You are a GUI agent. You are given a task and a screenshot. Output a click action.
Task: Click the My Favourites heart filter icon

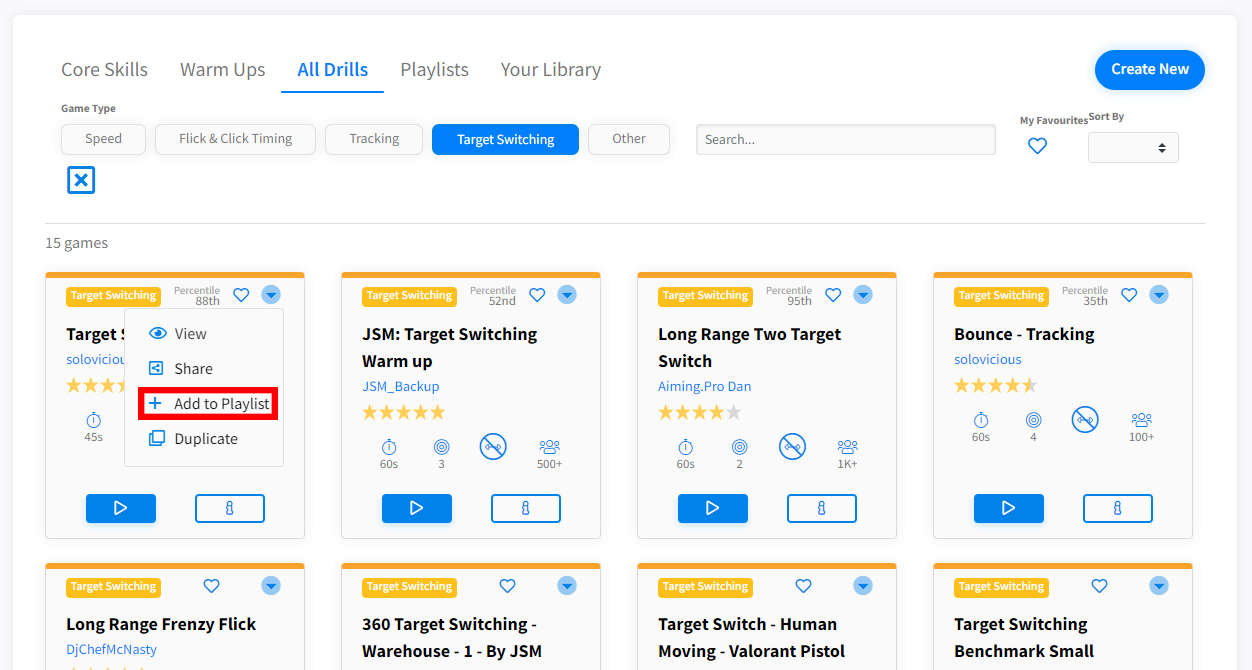pos(1037,146)
